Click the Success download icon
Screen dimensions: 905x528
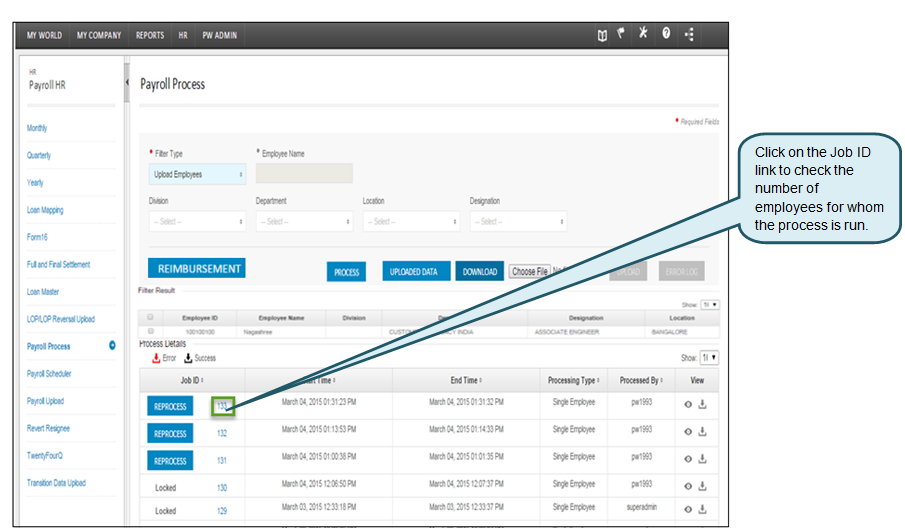click(188, 358)
